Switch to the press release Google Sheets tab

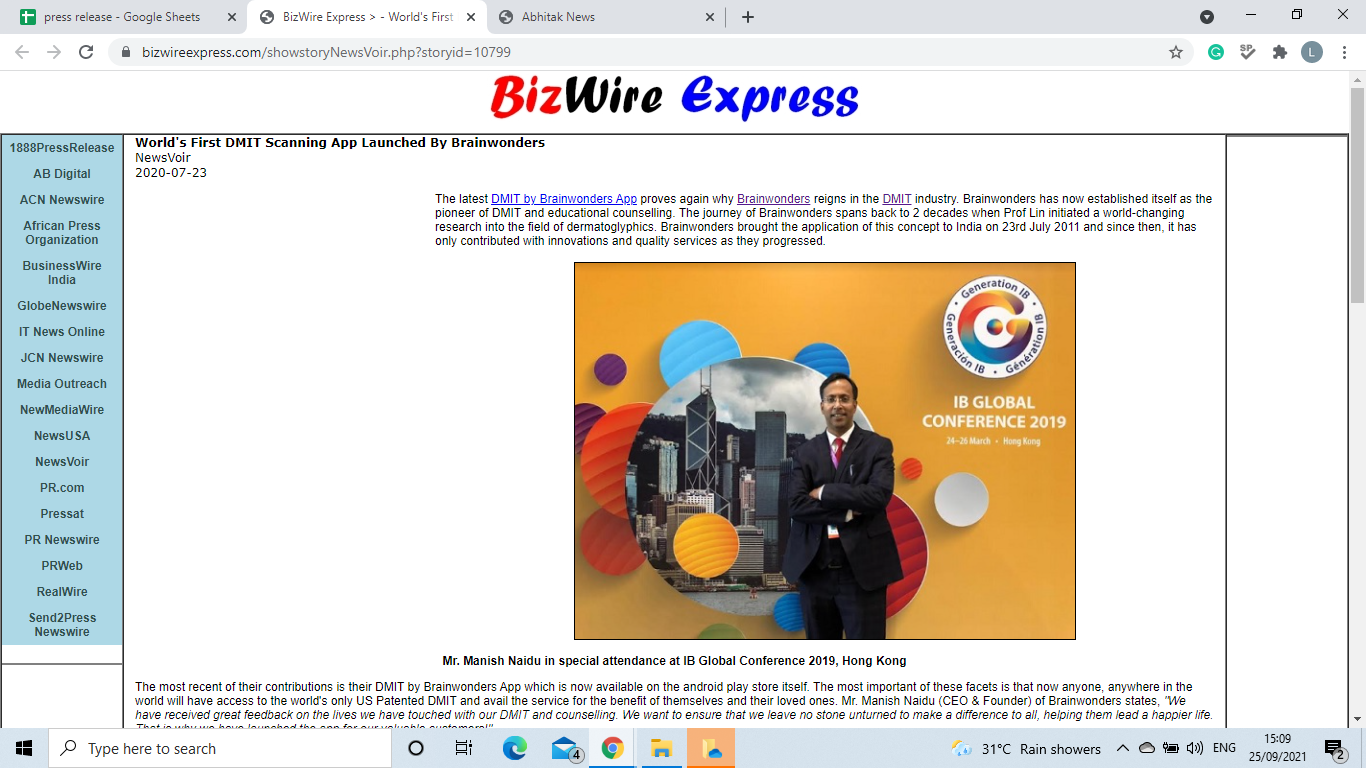click(x=122, y=17)
